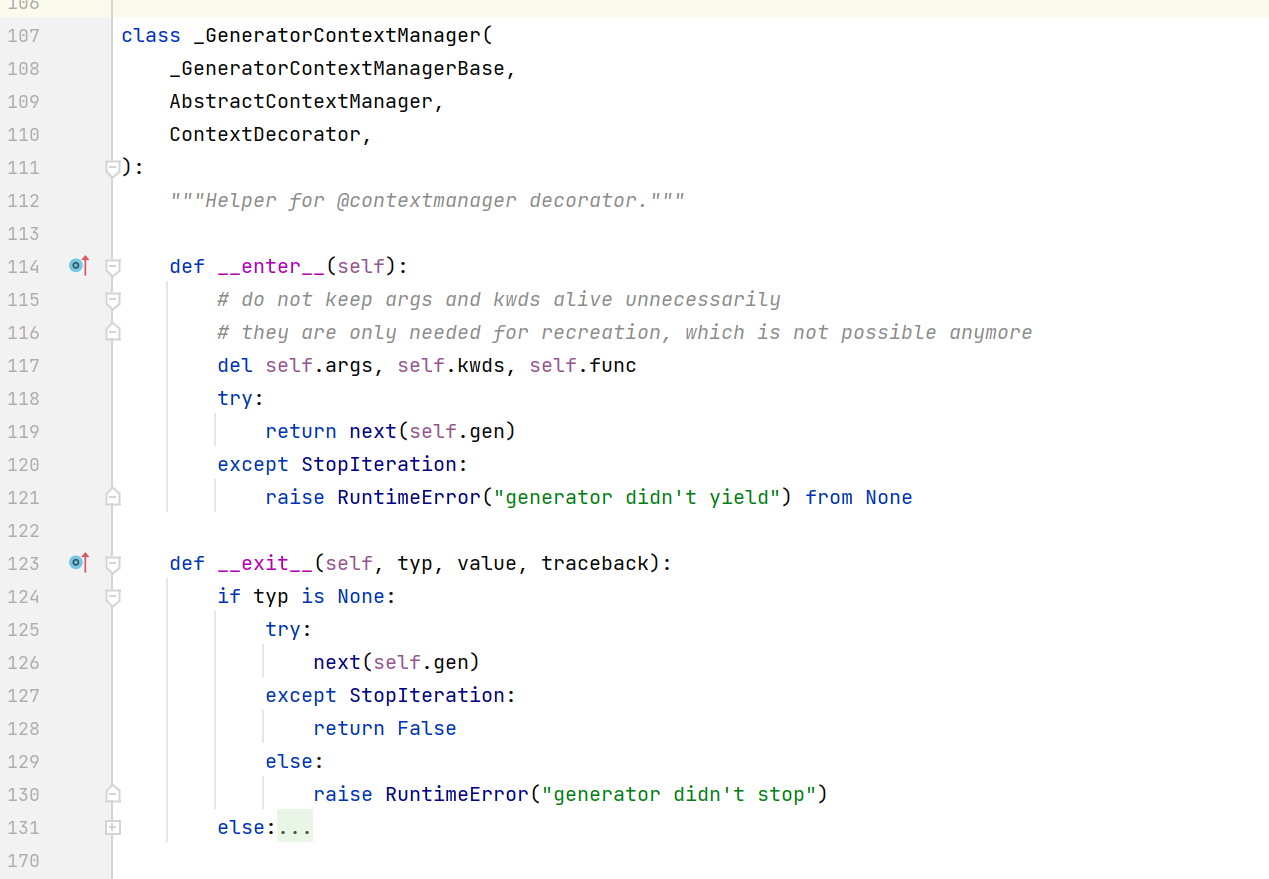Click the fold-end marker on line 111

point(113,168)
